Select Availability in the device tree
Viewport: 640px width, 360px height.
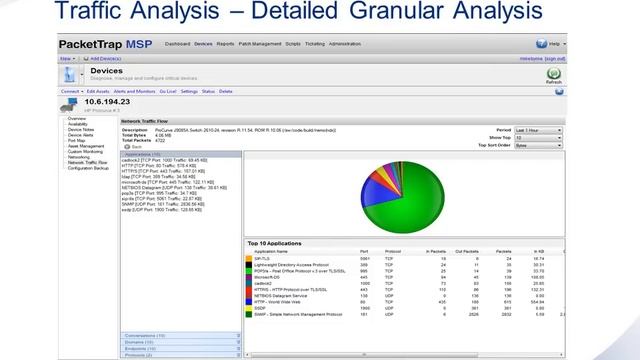78,124
